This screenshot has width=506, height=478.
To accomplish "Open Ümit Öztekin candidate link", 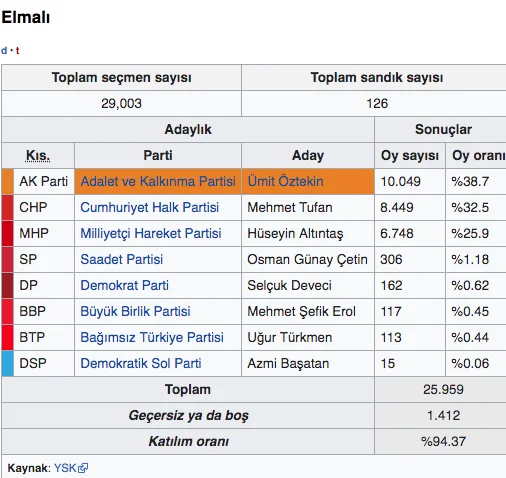I will pos(285,181).
